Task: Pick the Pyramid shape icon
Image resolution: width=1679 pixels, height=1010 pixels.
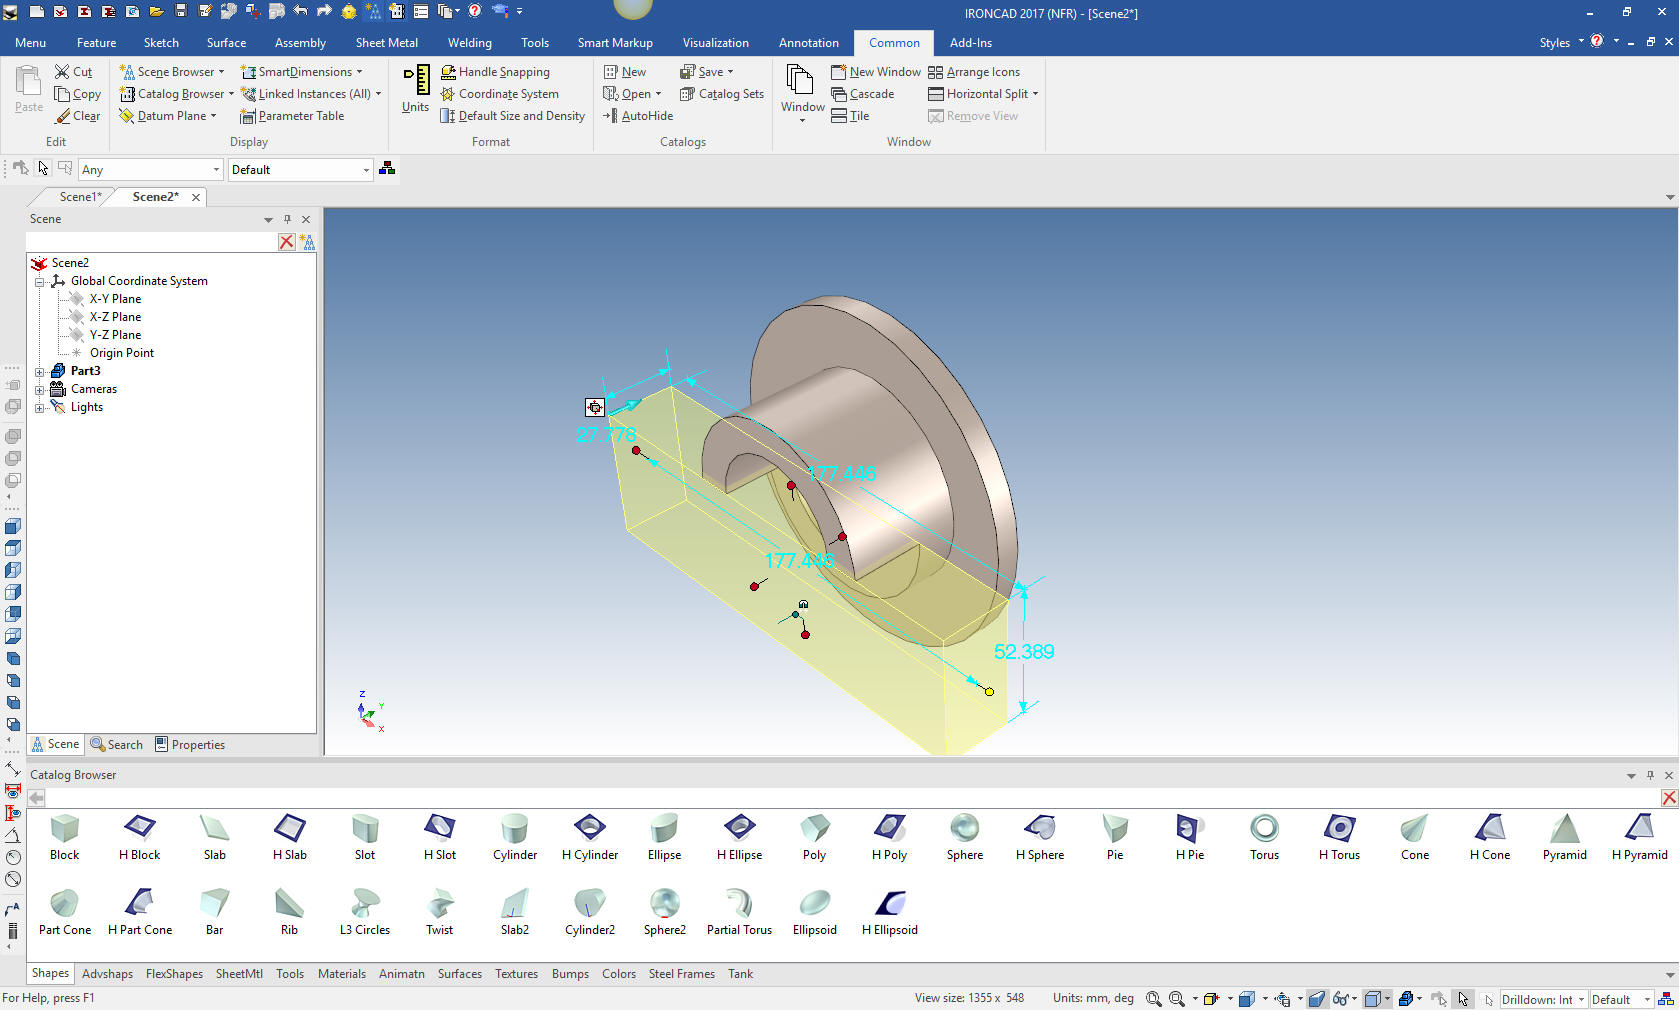Action: pyautogui.click(x=1564, y=836)
